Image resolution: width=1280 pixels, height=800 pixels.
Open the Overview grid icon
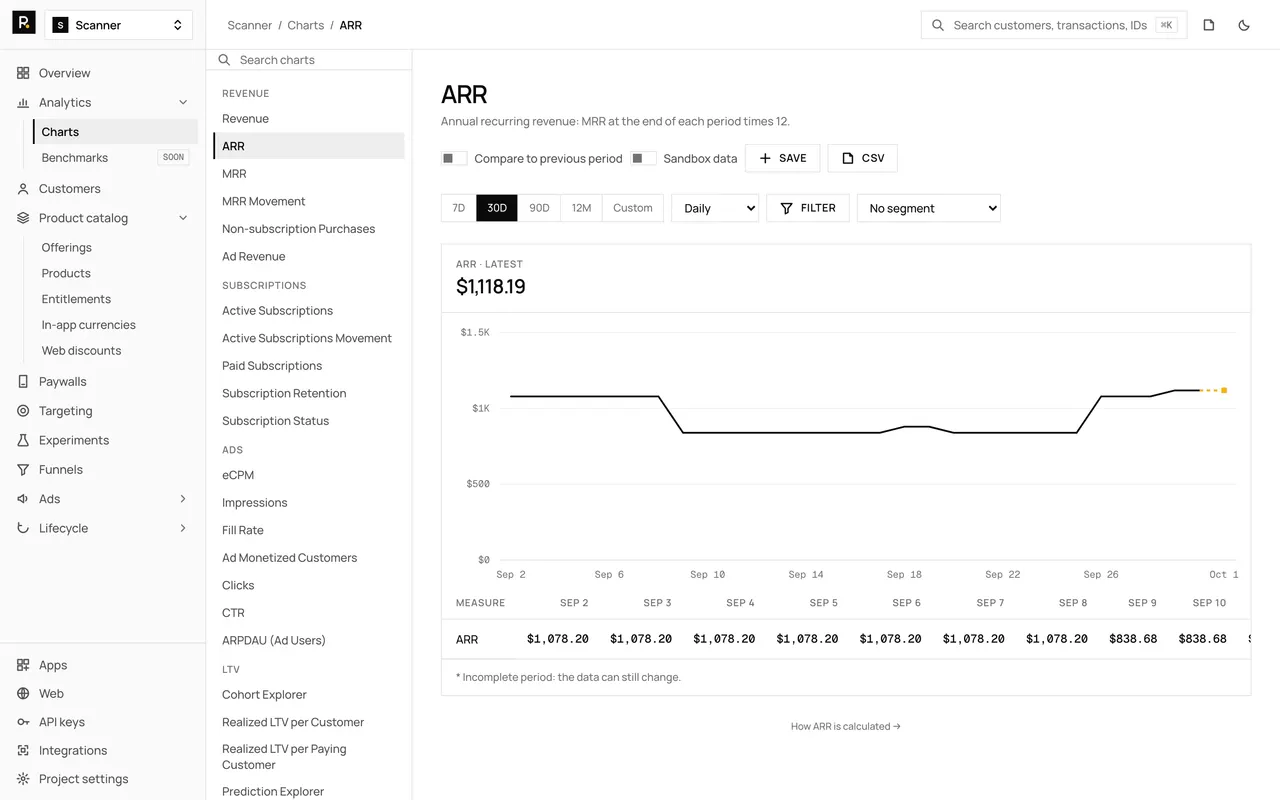point(23,73)
